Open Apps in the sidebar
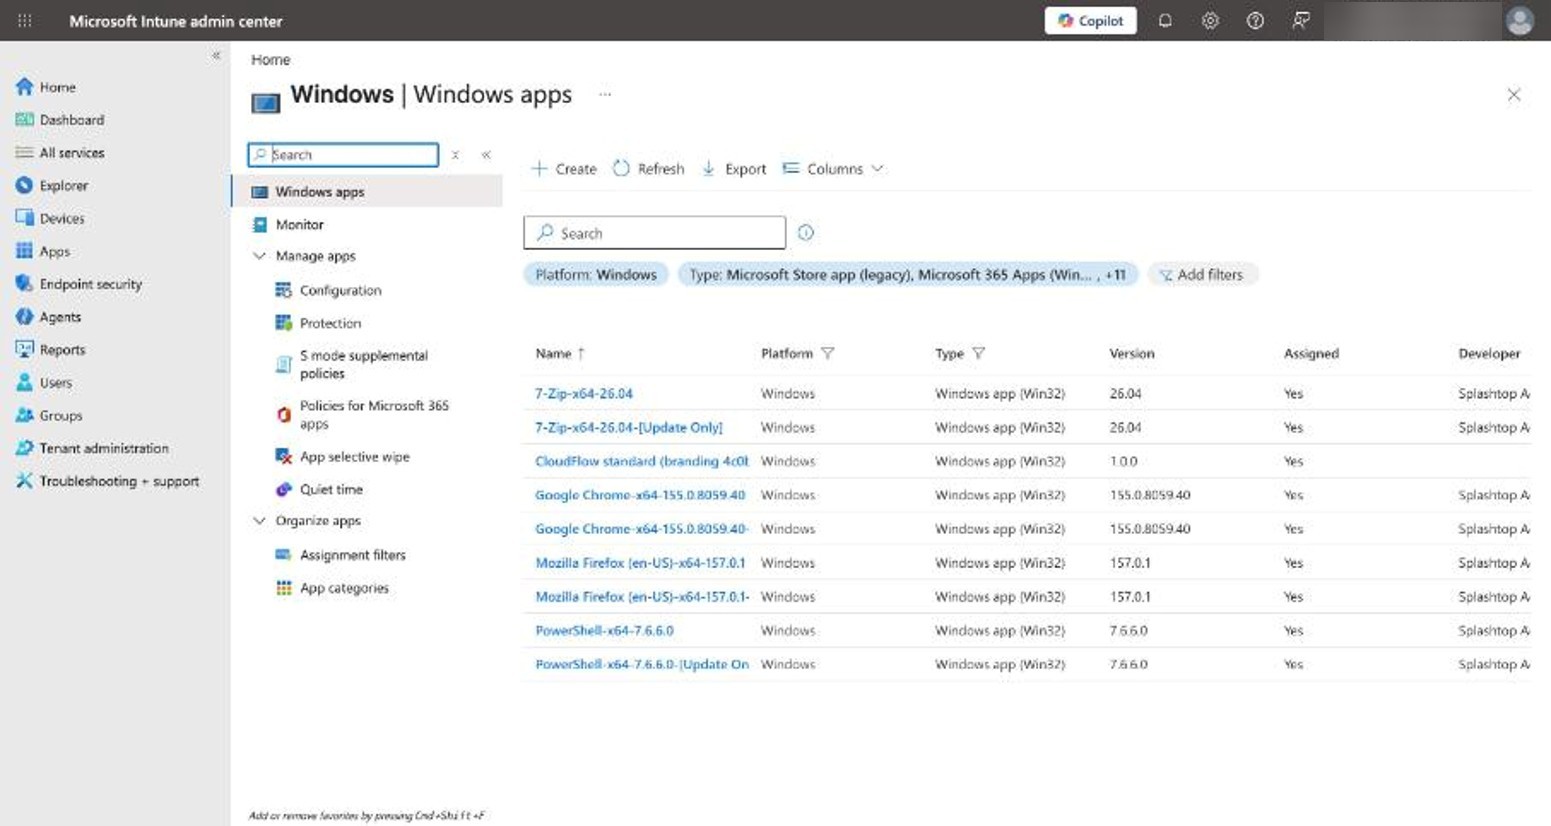The height and width of the screenshot is (826, 1551). tap(55, 251)
